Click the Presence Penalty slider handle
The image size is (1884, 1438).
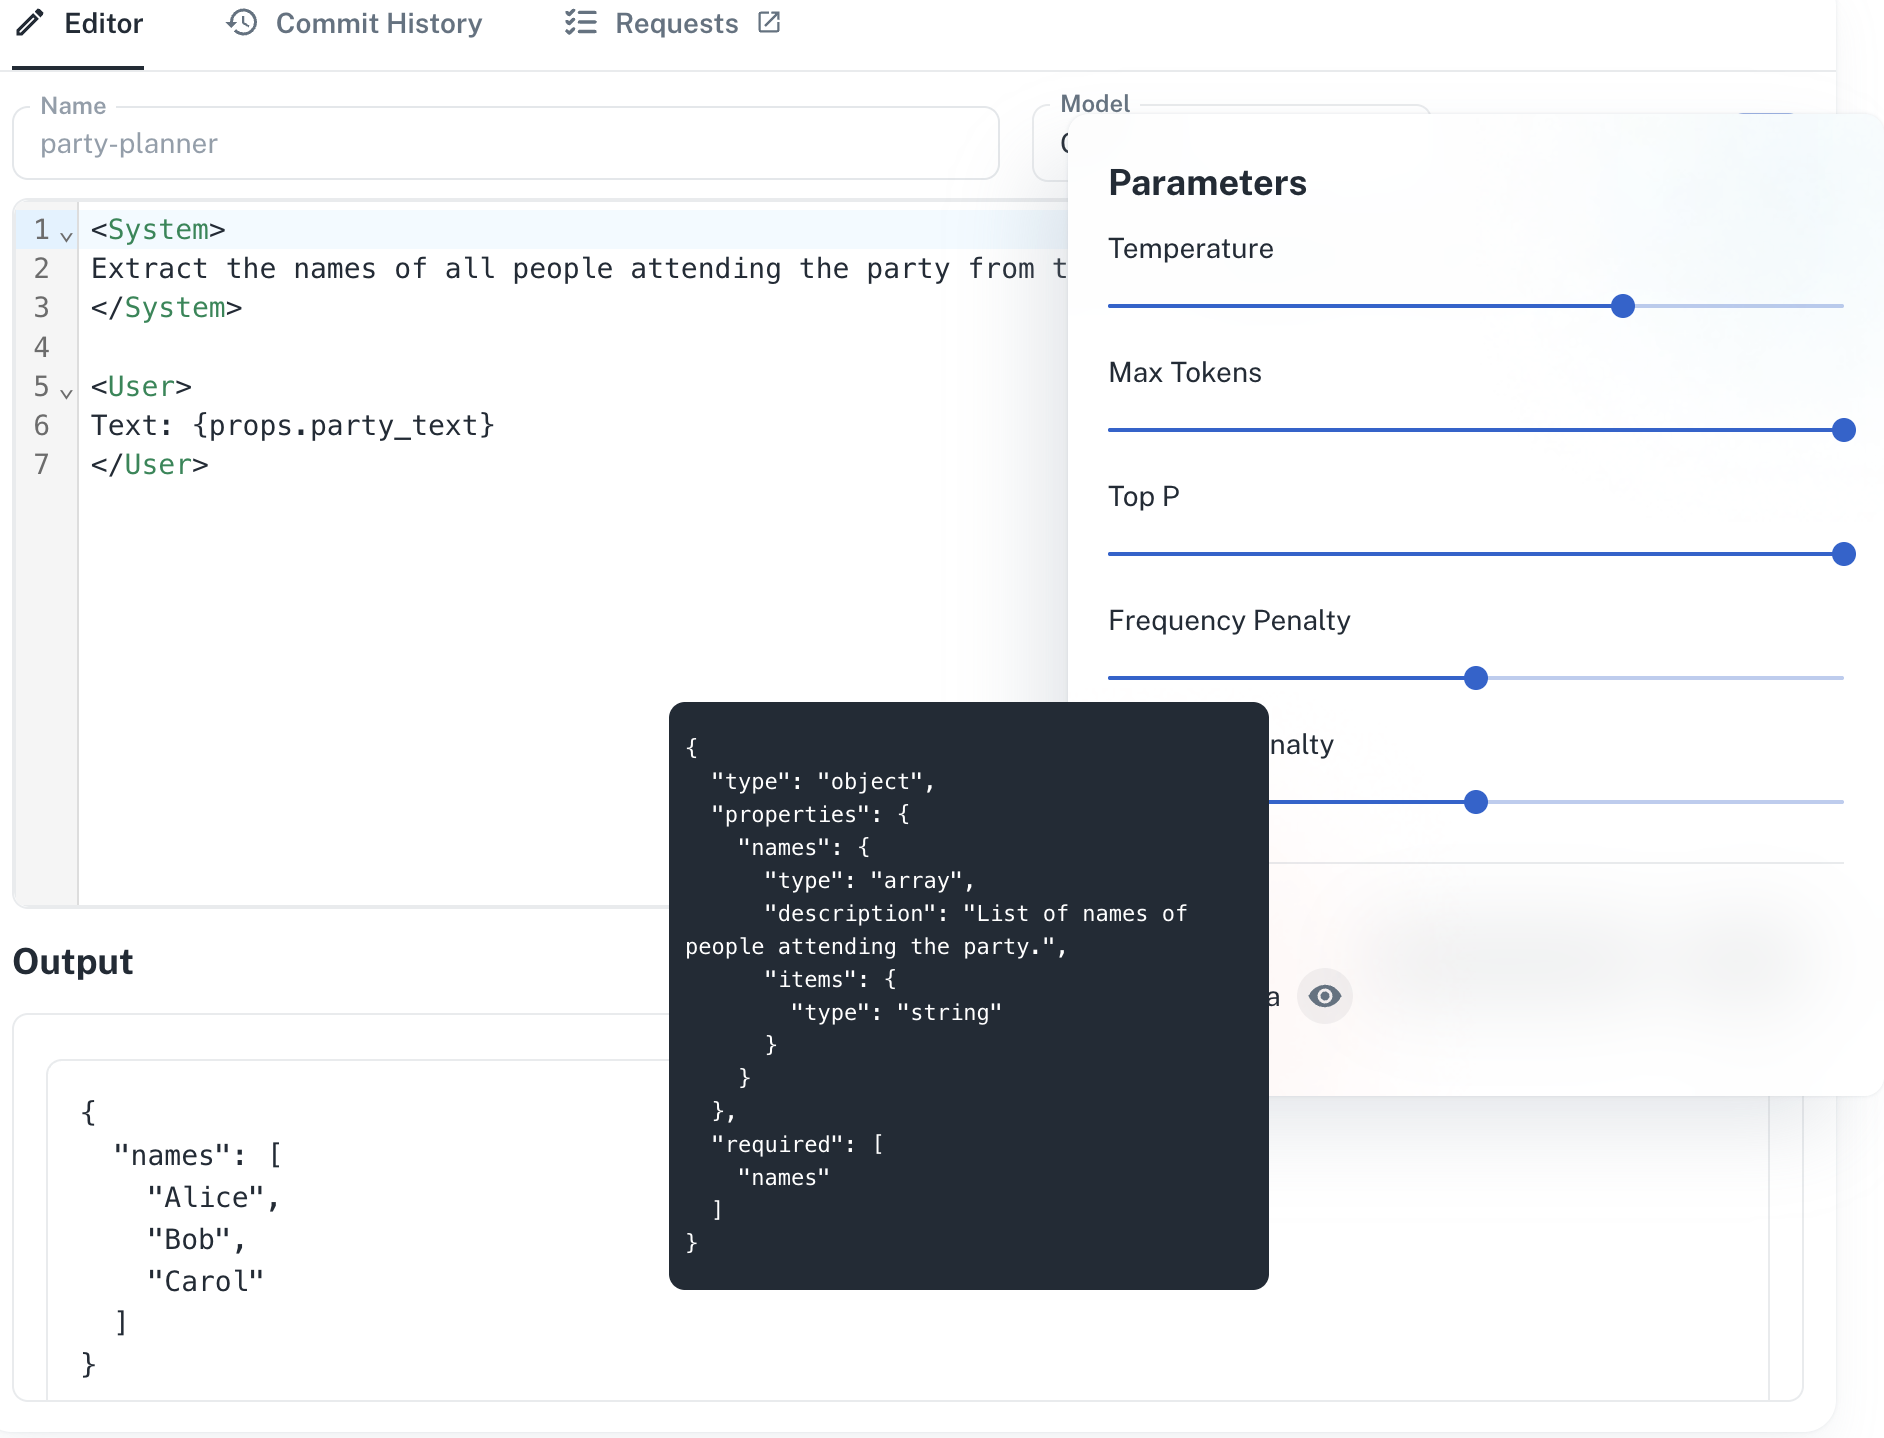(1475, 801)
